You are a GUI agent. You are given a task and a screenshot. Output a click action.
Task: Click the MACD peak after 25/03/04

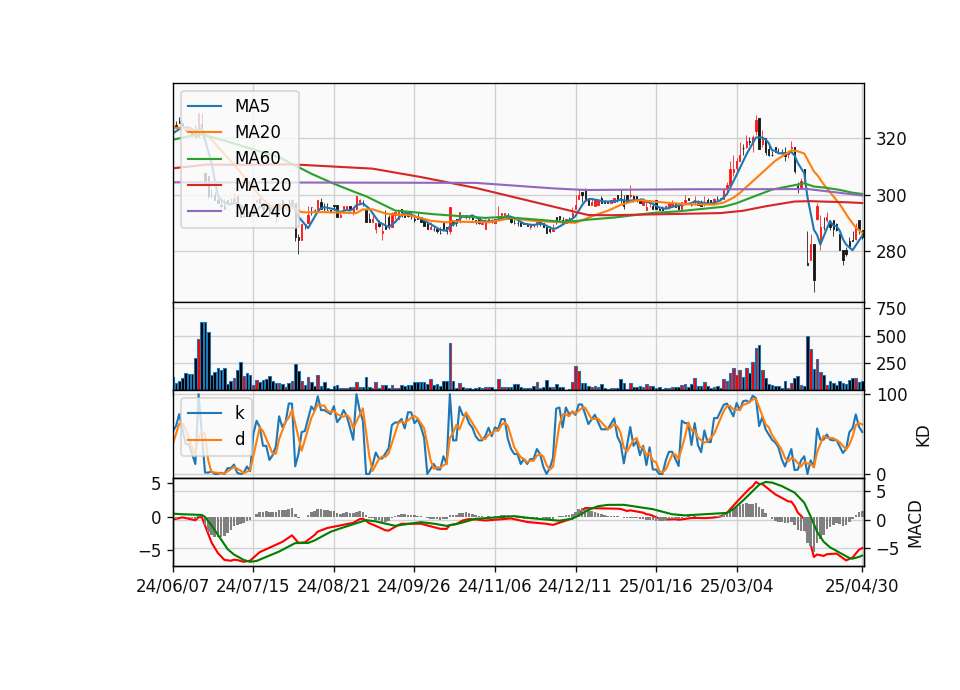point(757,482)
